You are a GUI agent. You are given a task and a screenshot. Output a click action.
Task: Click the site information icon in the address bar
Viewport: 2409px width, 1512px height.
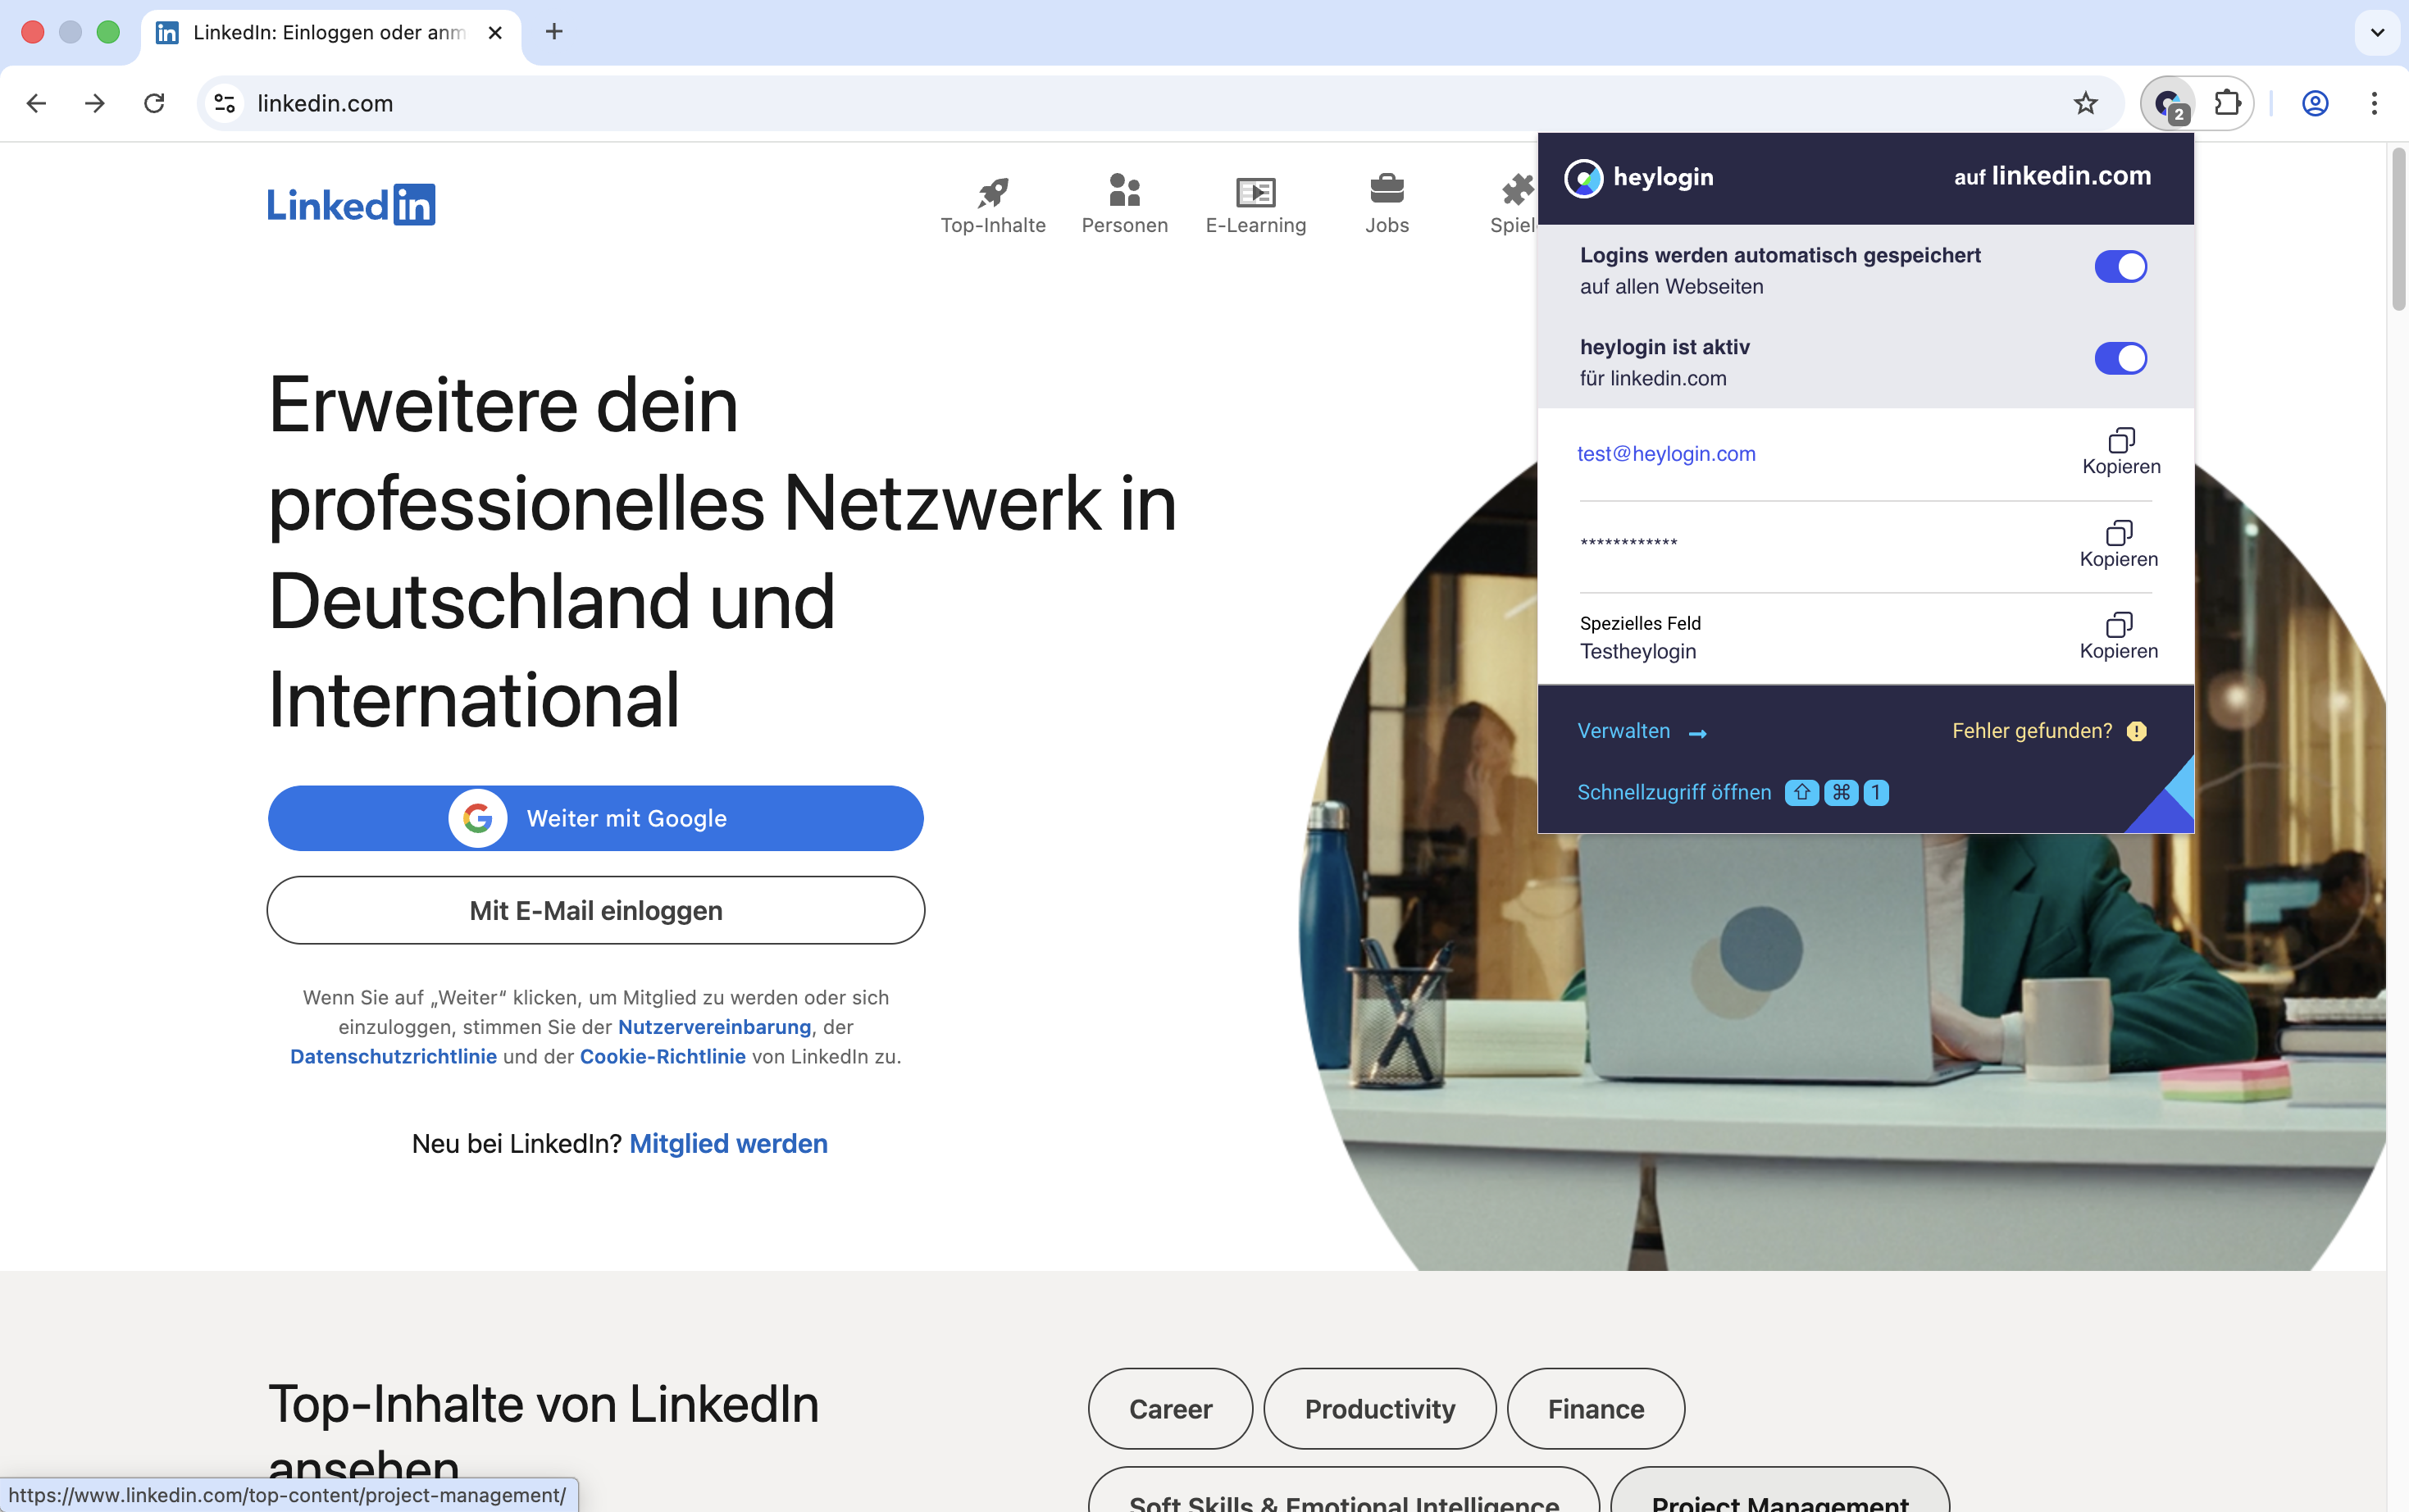225,103
